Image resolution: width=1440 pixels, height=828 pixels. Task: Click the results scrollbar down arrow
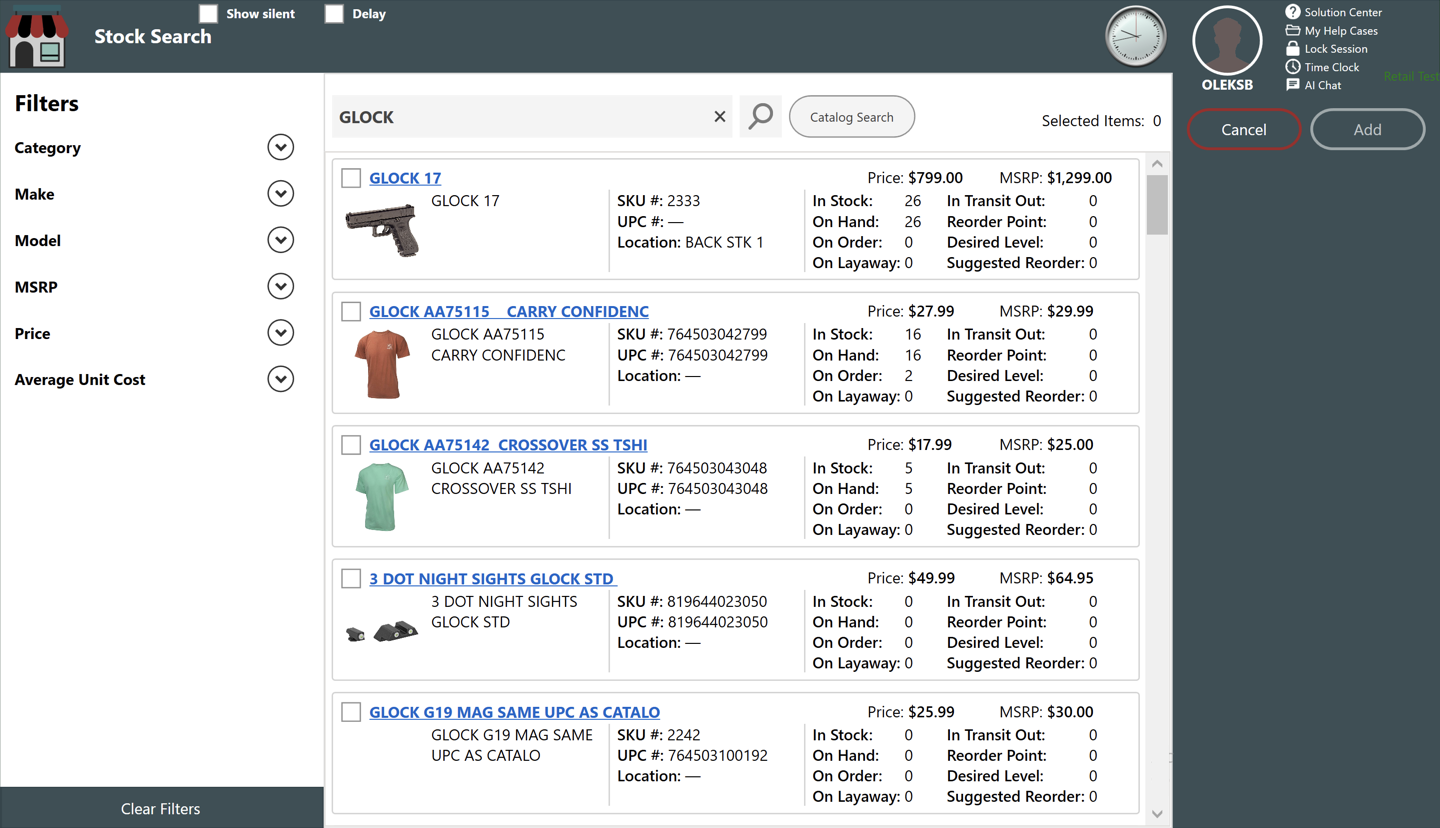[1157, 814]
